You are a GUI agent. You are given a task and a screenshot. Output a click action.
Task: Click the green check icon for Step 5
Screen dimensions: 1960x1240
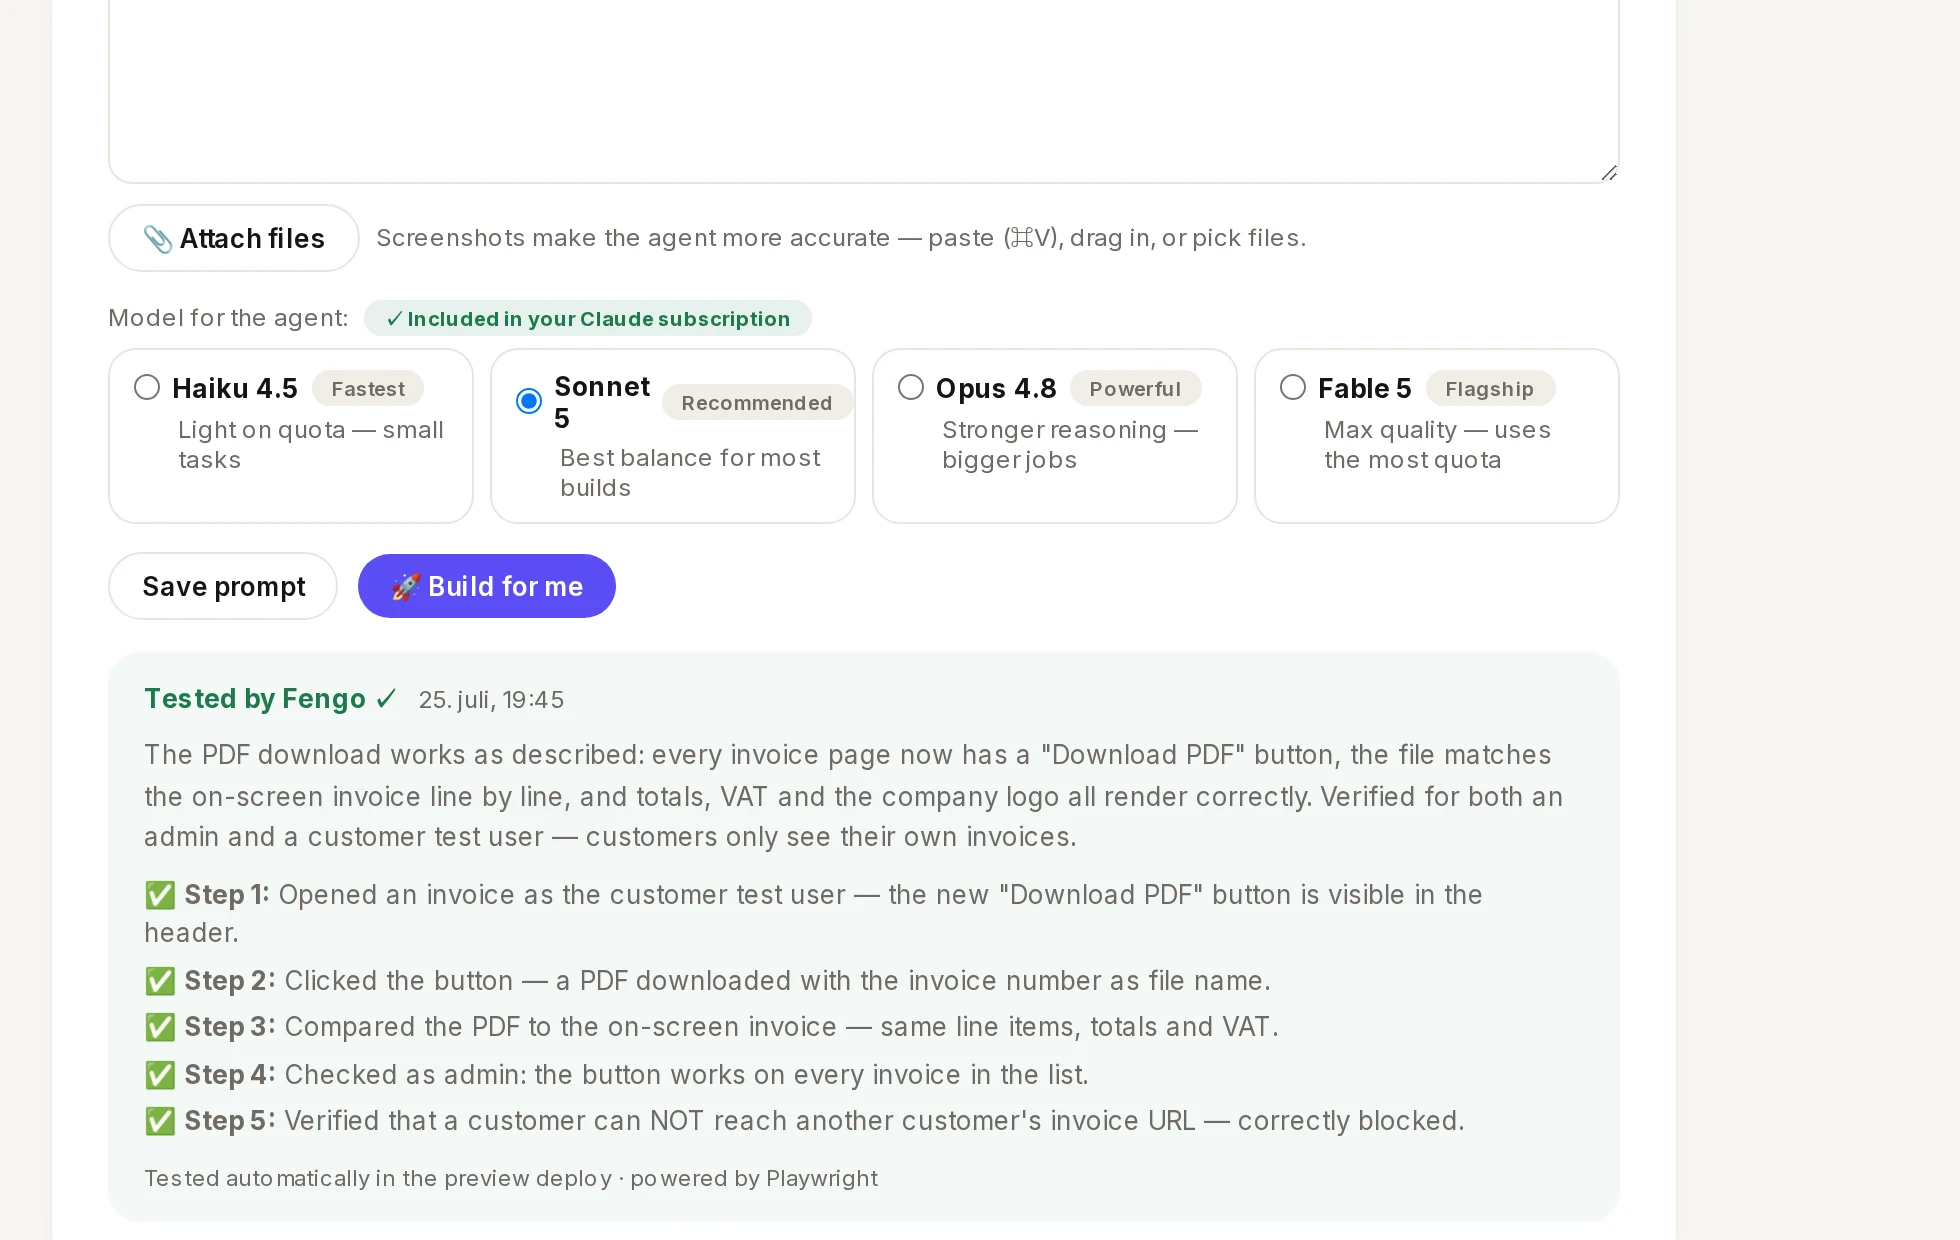tap(160, 1121)
